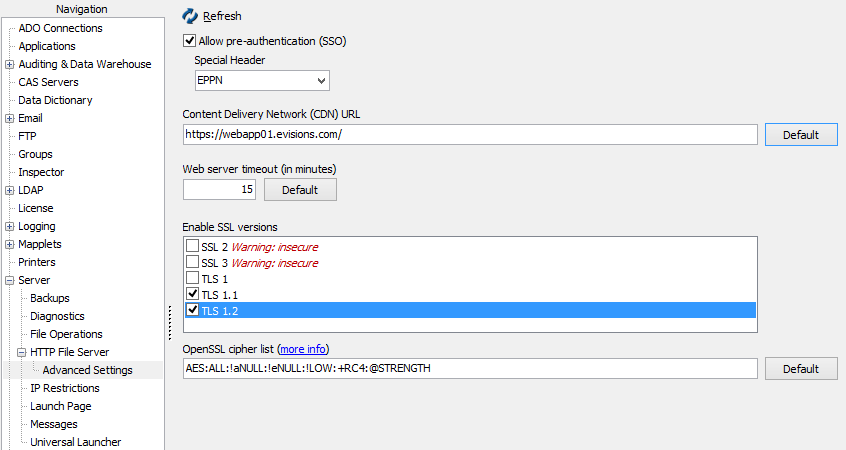Viewport: 846px width, 450px height.
Task: Select the LDAP label in navigation
Action: tap(31, 190)
